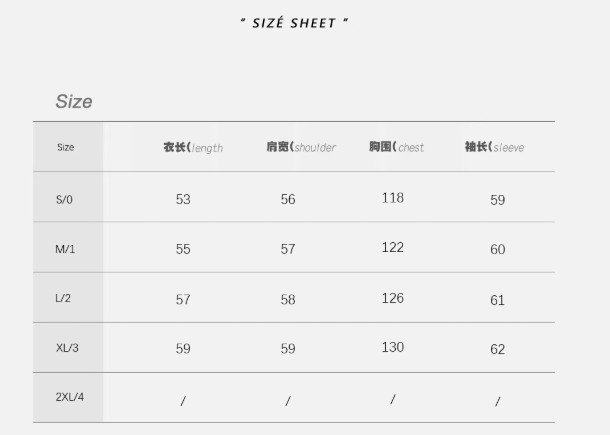Click chest value 126 in L/2 row
This screenshot has width=610, height=435.
coord(393,298)
